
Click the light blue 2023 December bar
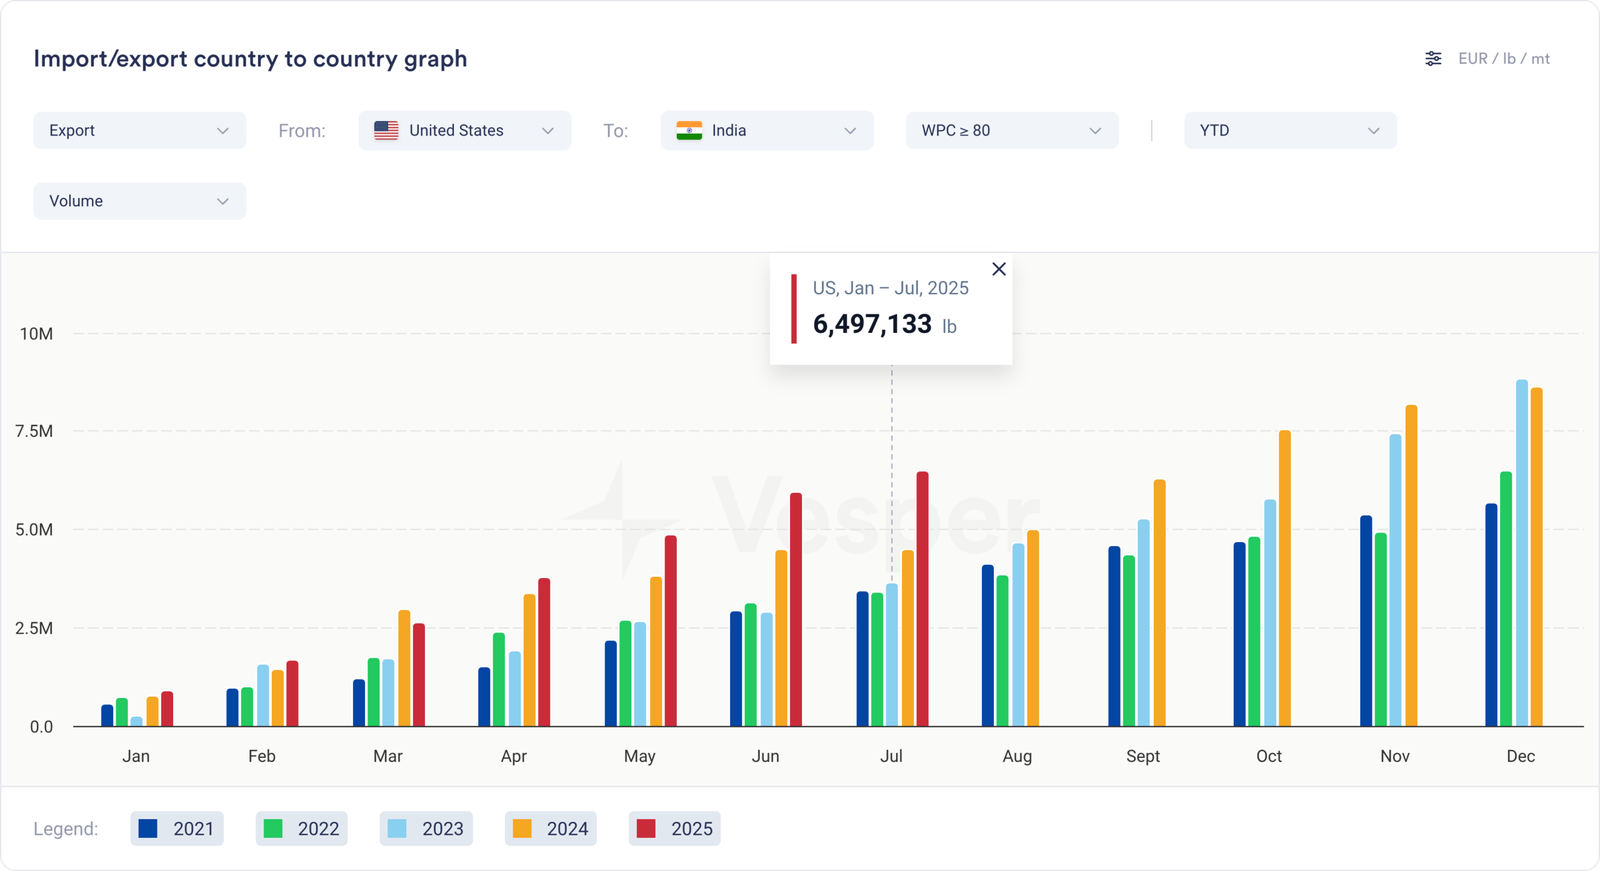(1522, 553)
